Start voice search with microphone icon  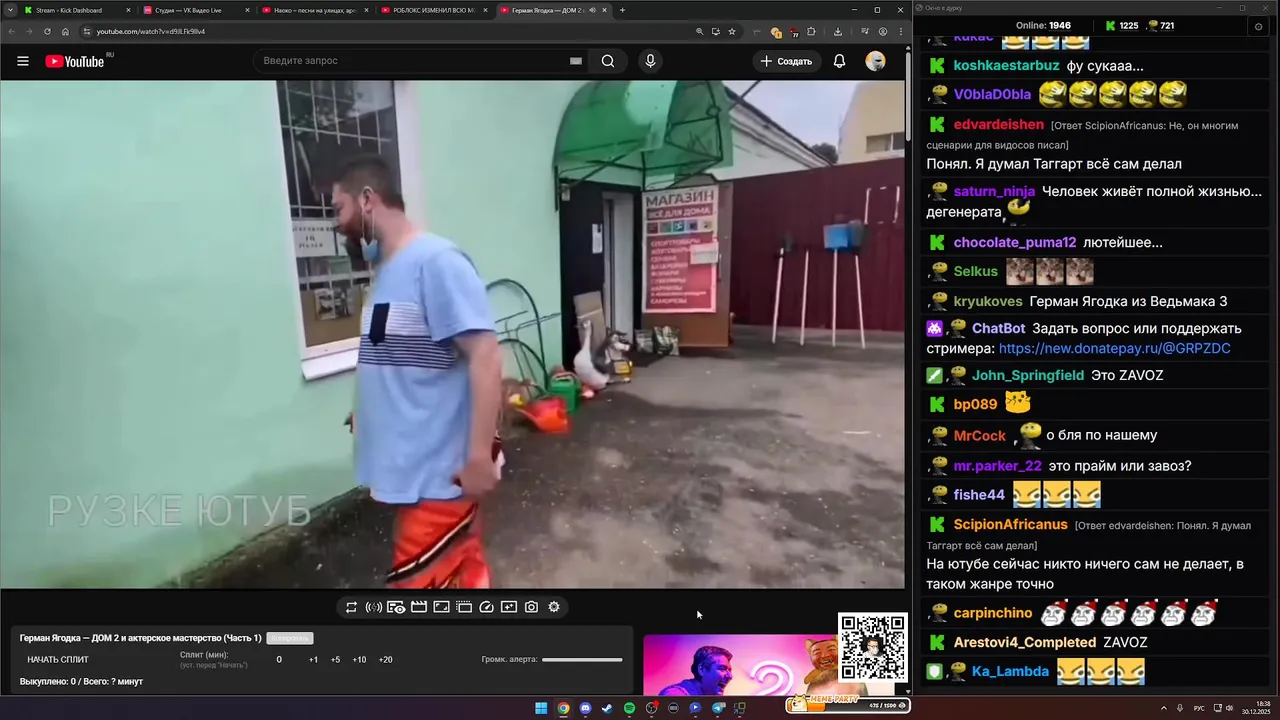point(650,61)
